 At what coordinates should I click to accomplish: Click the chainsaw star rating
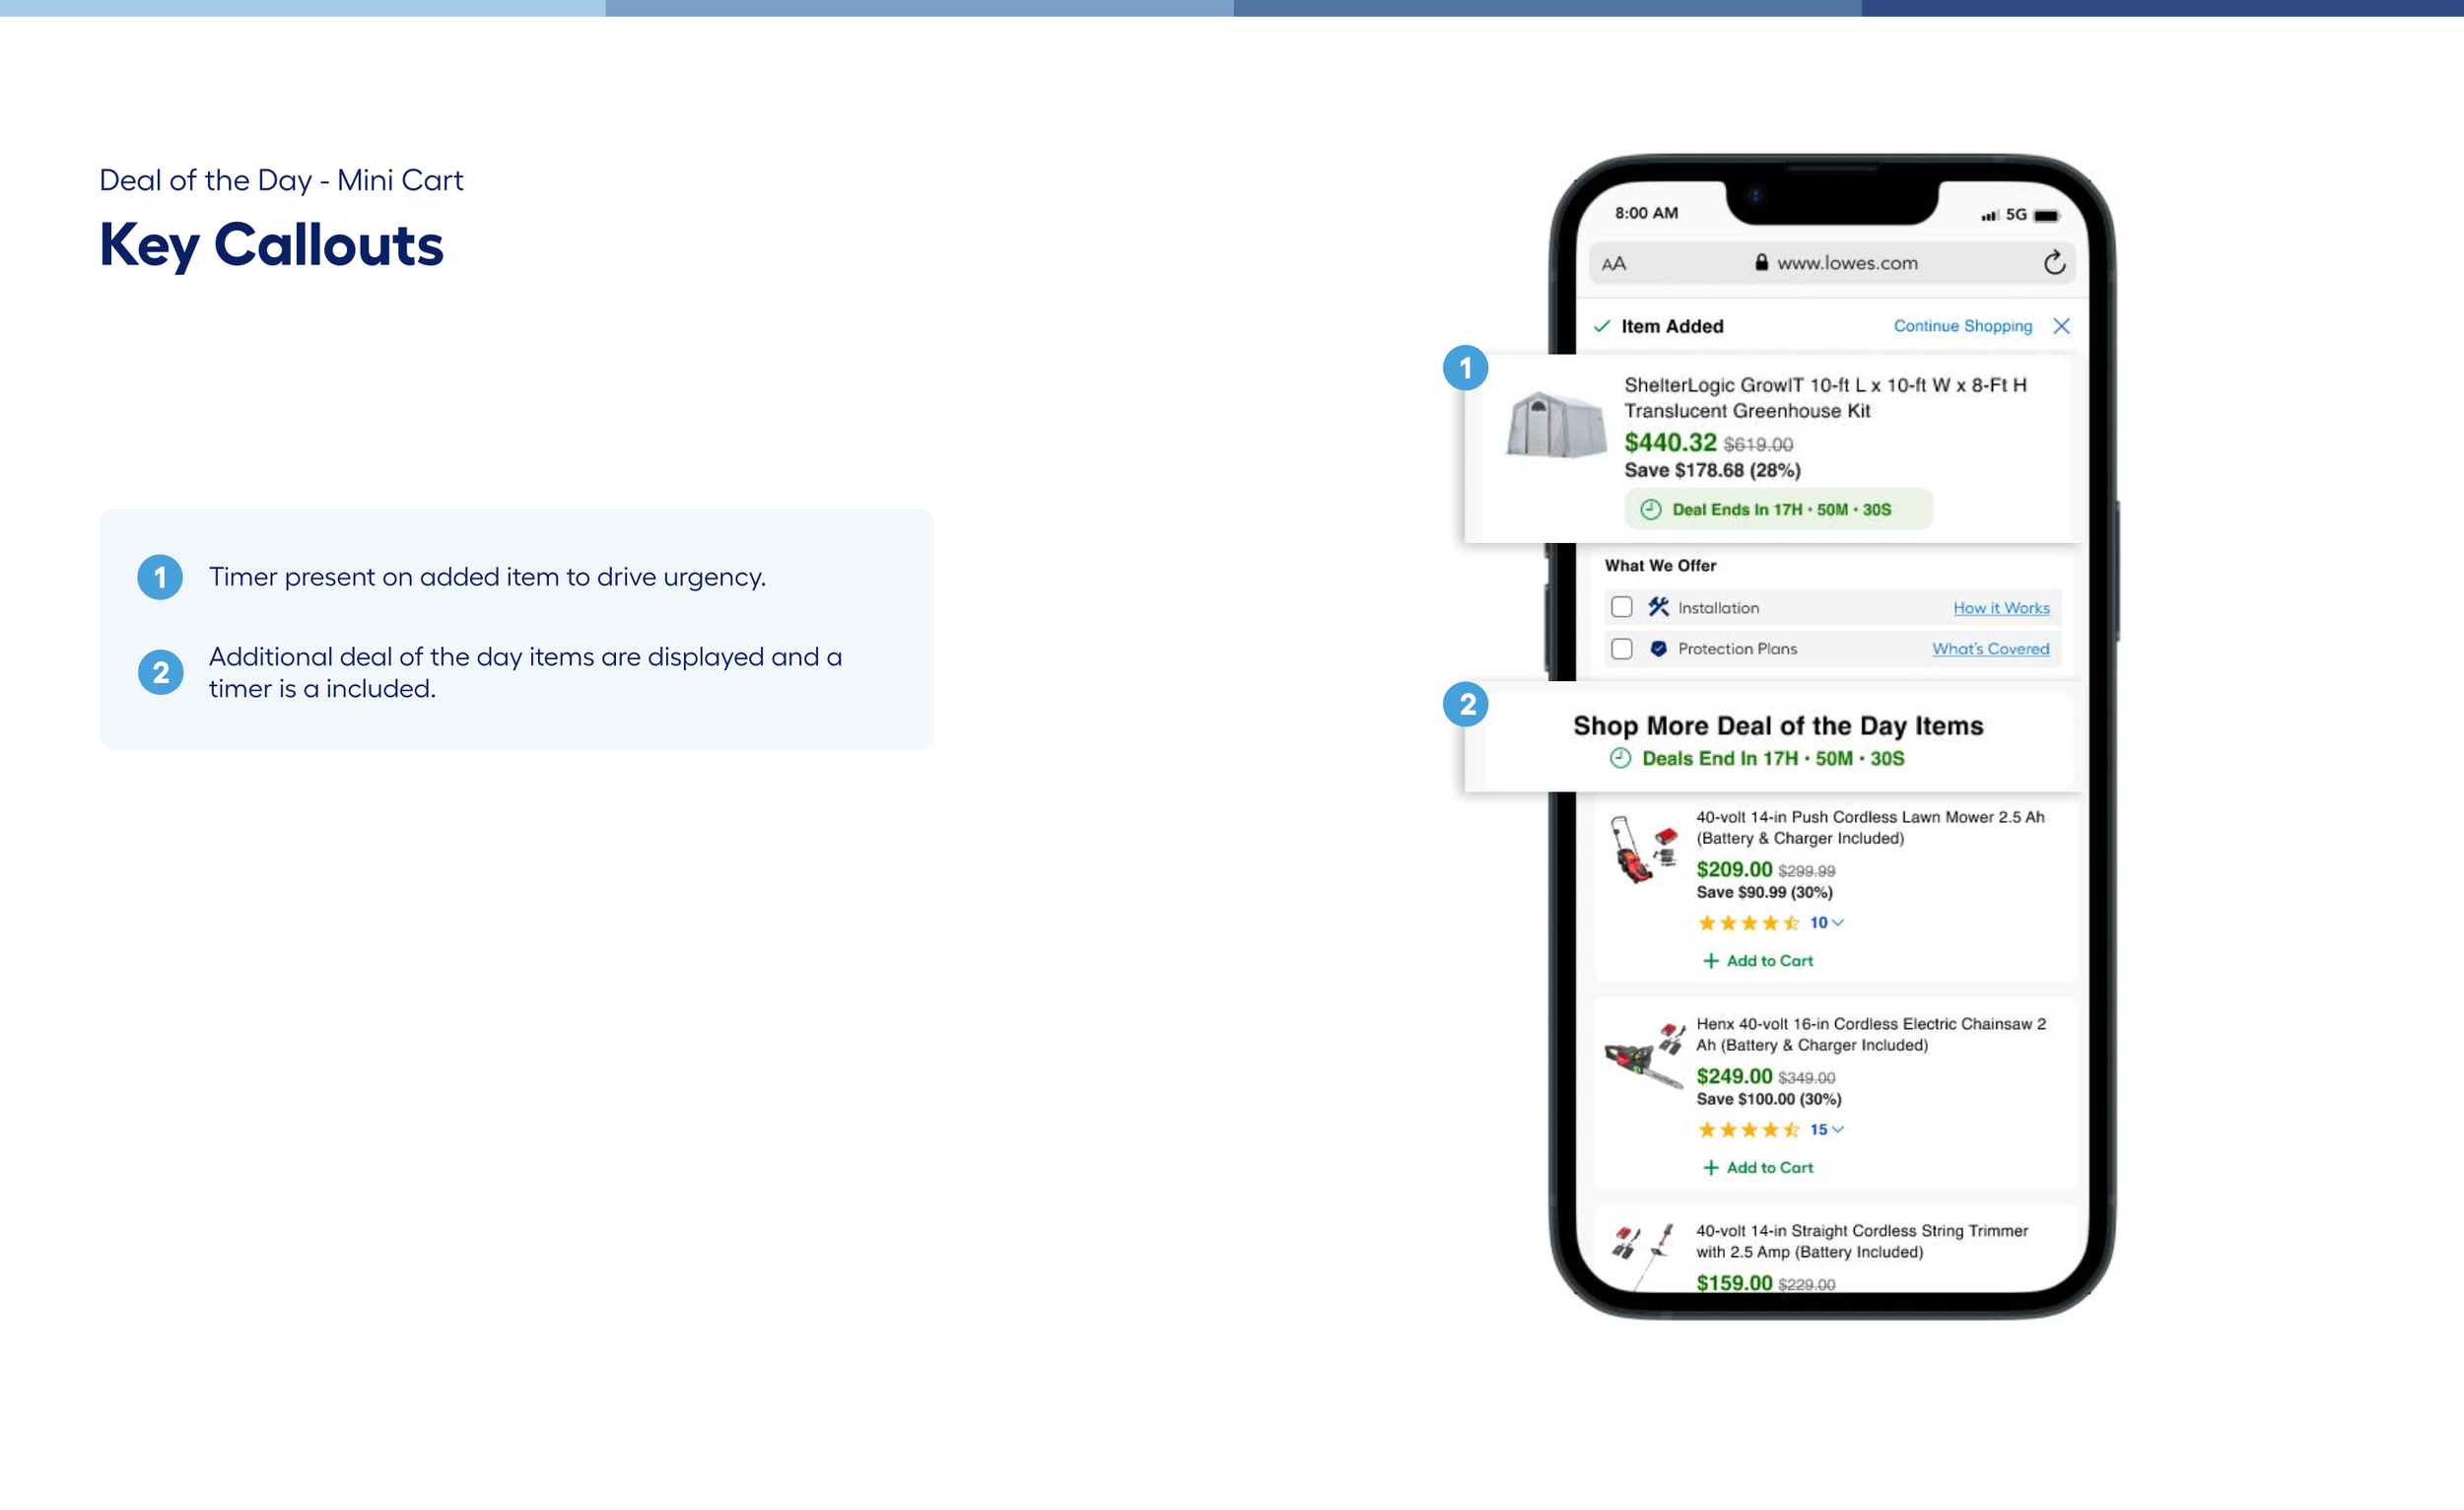tap(1748, 1130)
